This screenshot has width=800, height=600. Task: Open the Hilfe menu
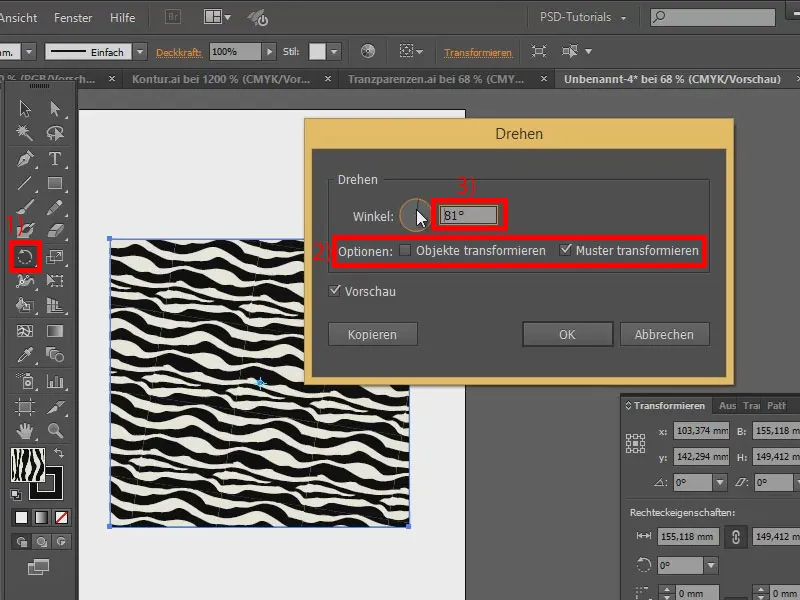122,17
